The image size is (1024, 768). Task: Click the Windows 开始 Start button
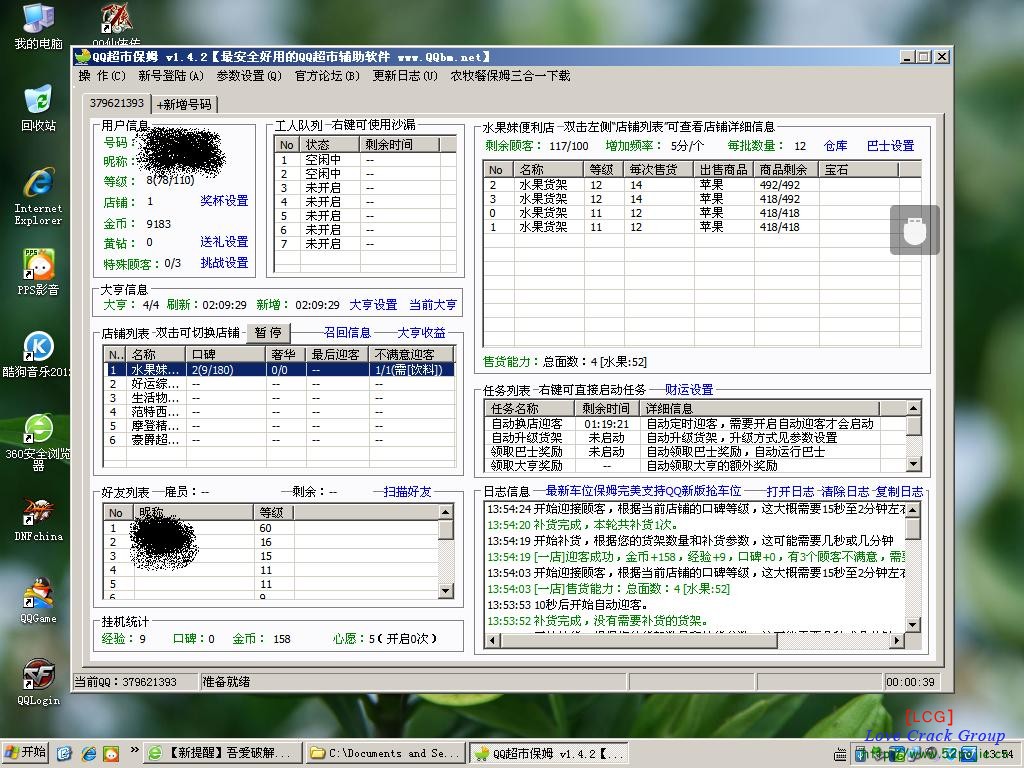click(x=26, y=753)
